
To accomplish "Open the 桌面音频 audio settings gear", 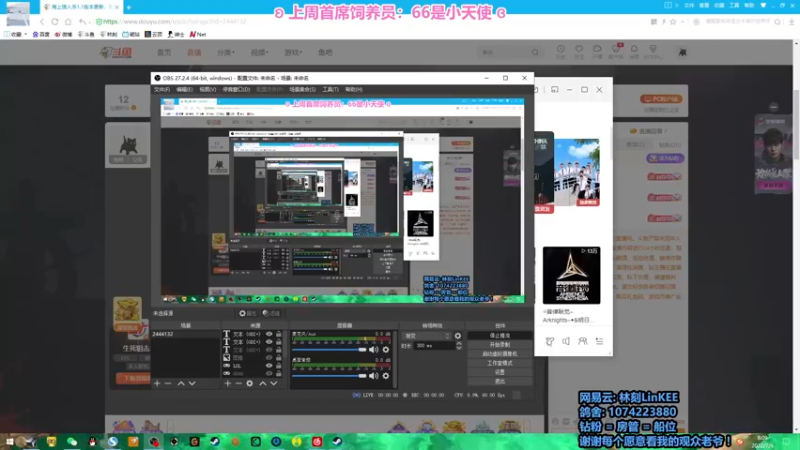I will (x=386, y=376).
